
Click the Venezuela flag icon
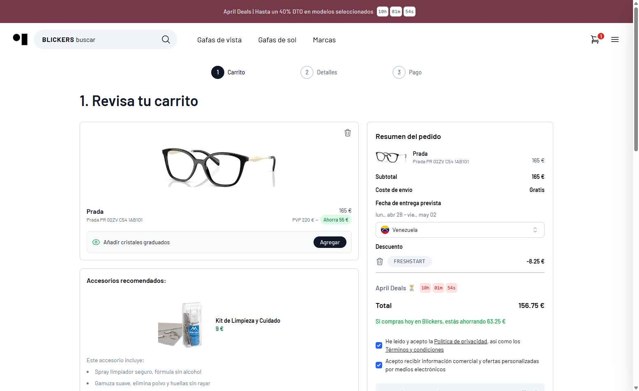click(x=385, y=230)
